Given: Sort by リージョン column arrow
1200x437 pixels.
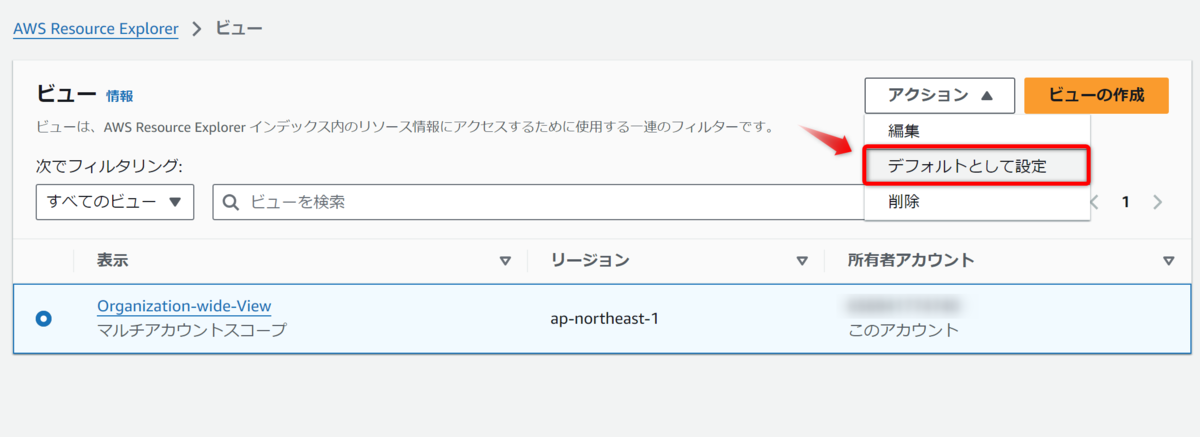Looking at the screenshot, I should tap(802, 261).
